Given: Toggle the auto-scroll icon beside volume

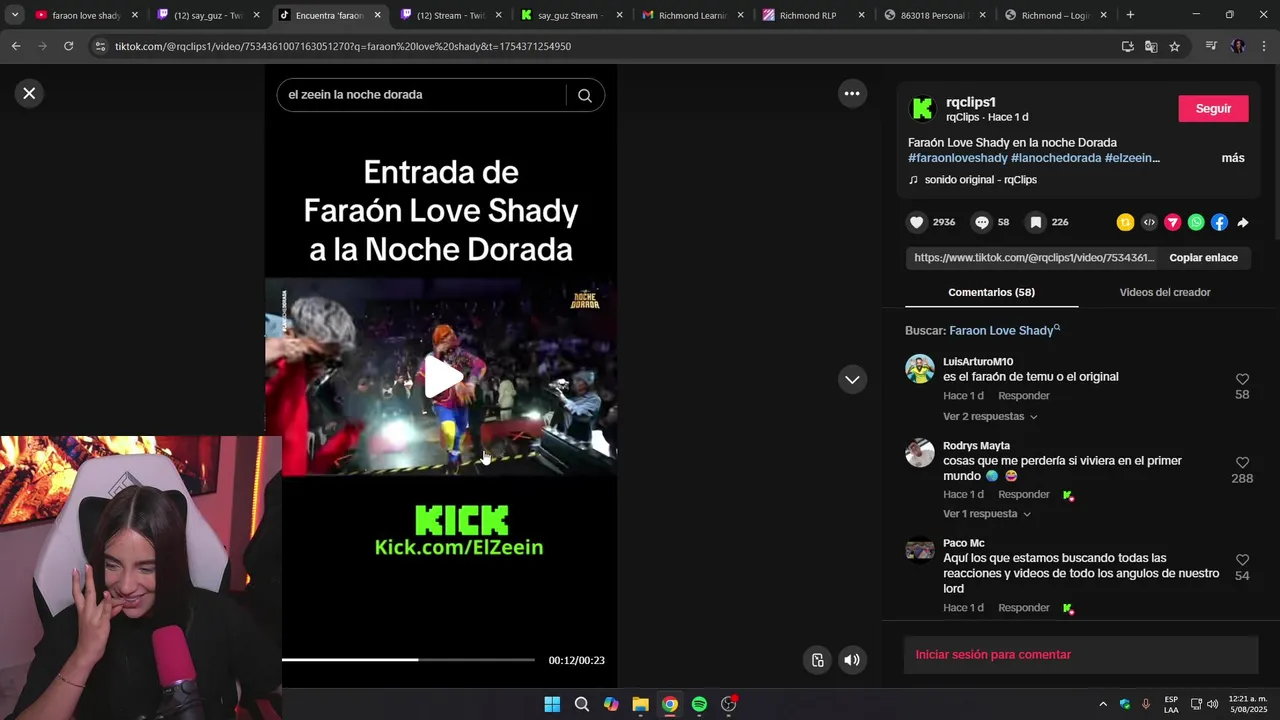Looking at the screenshot, I should click(x=817, y=660).
